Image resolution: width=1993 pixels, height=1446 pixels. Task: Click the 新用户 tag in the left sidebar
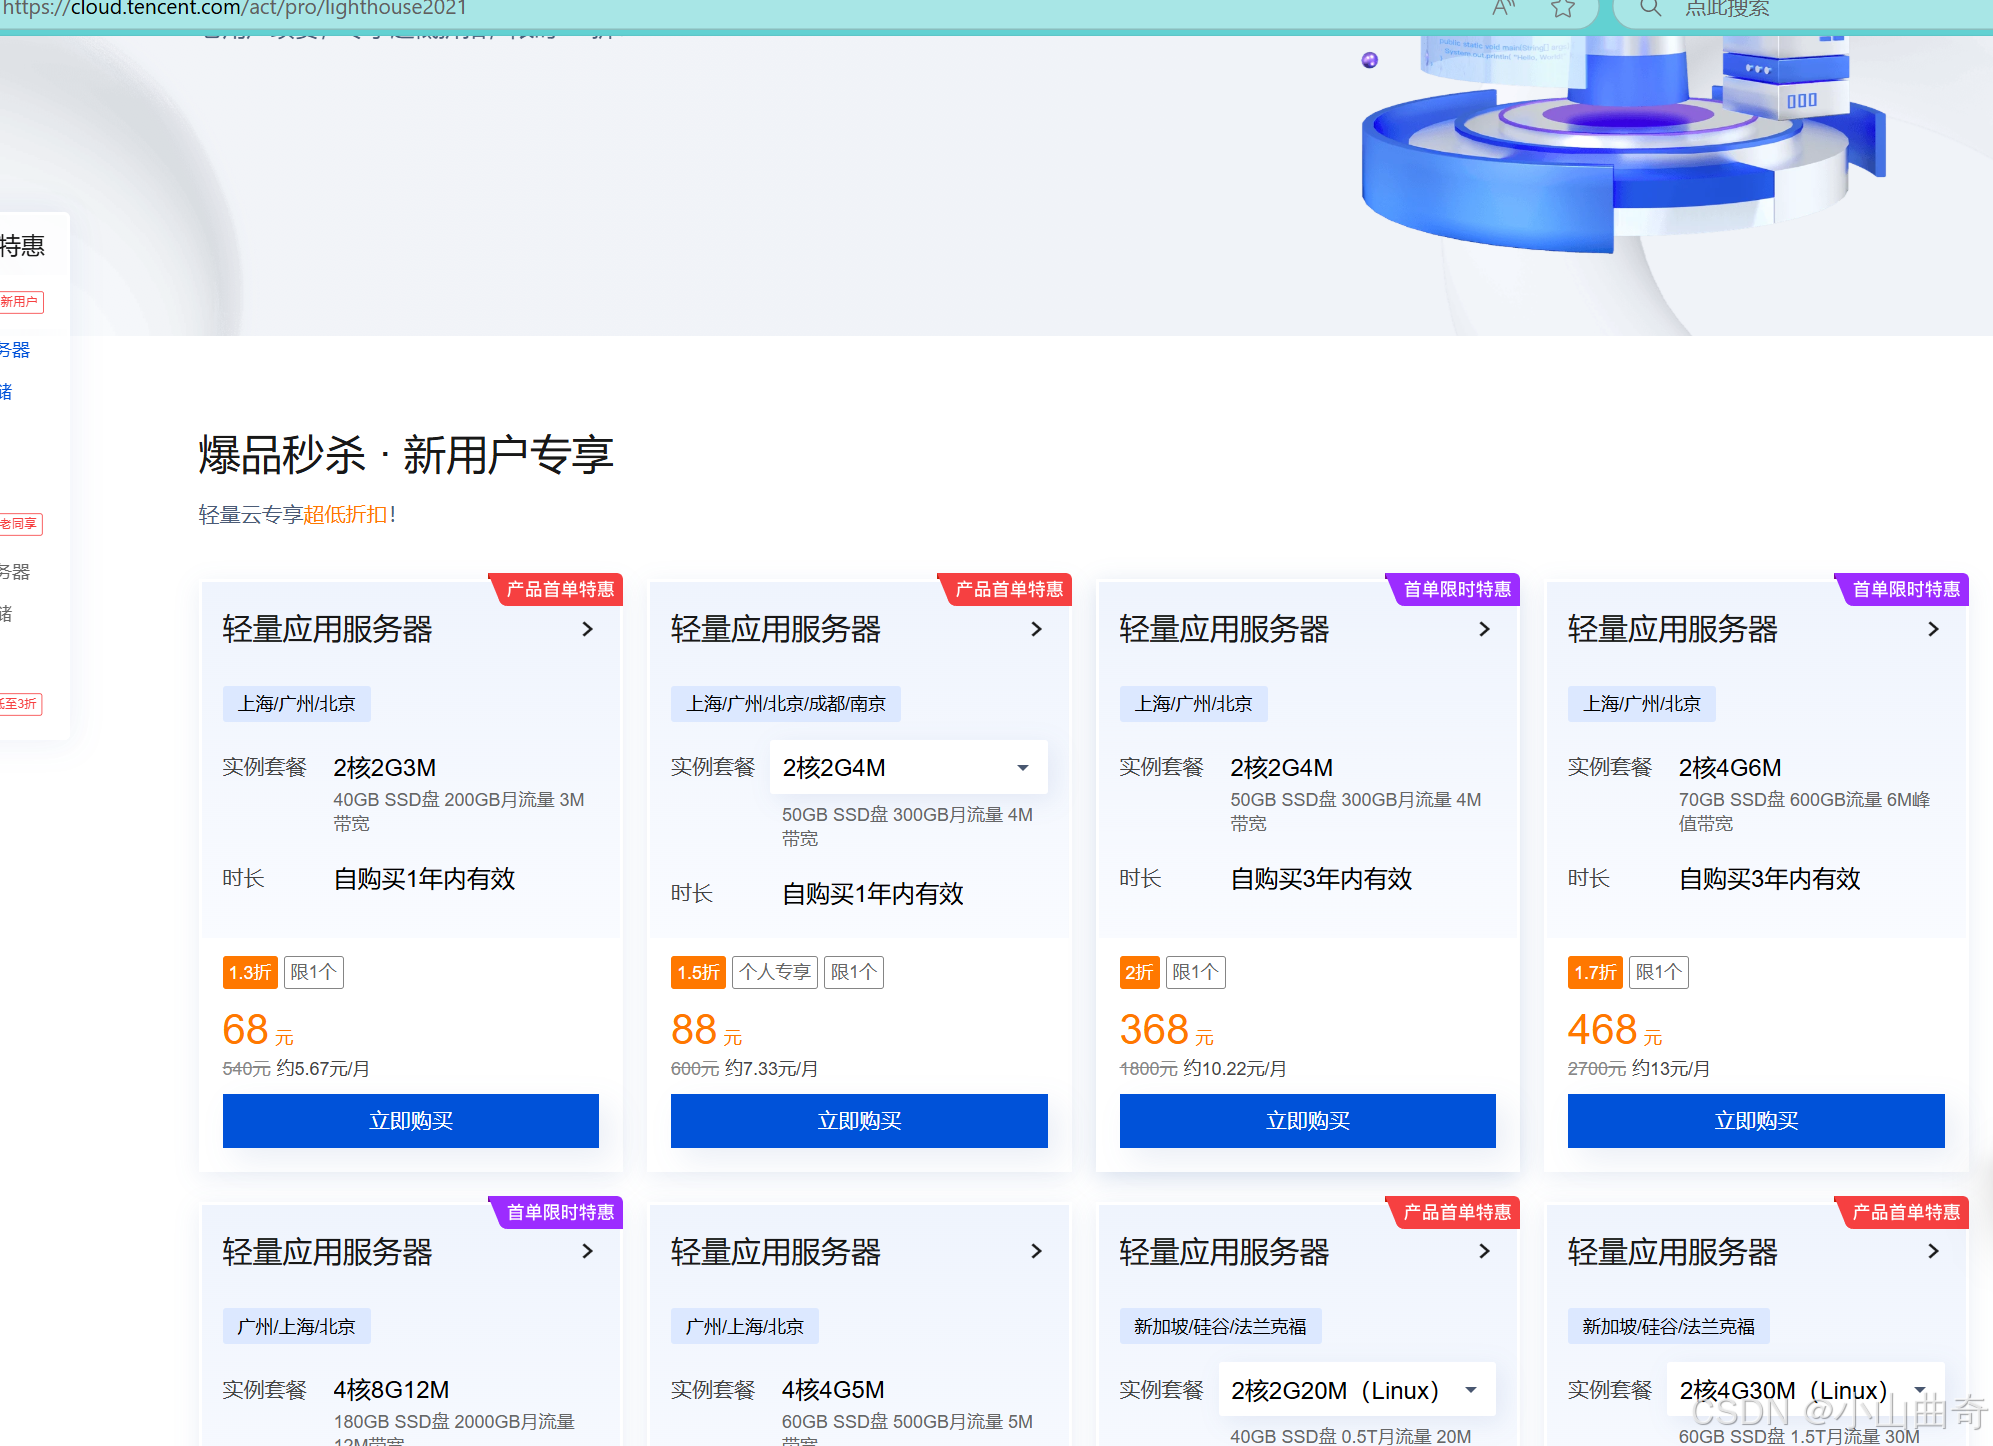[21, 301]
